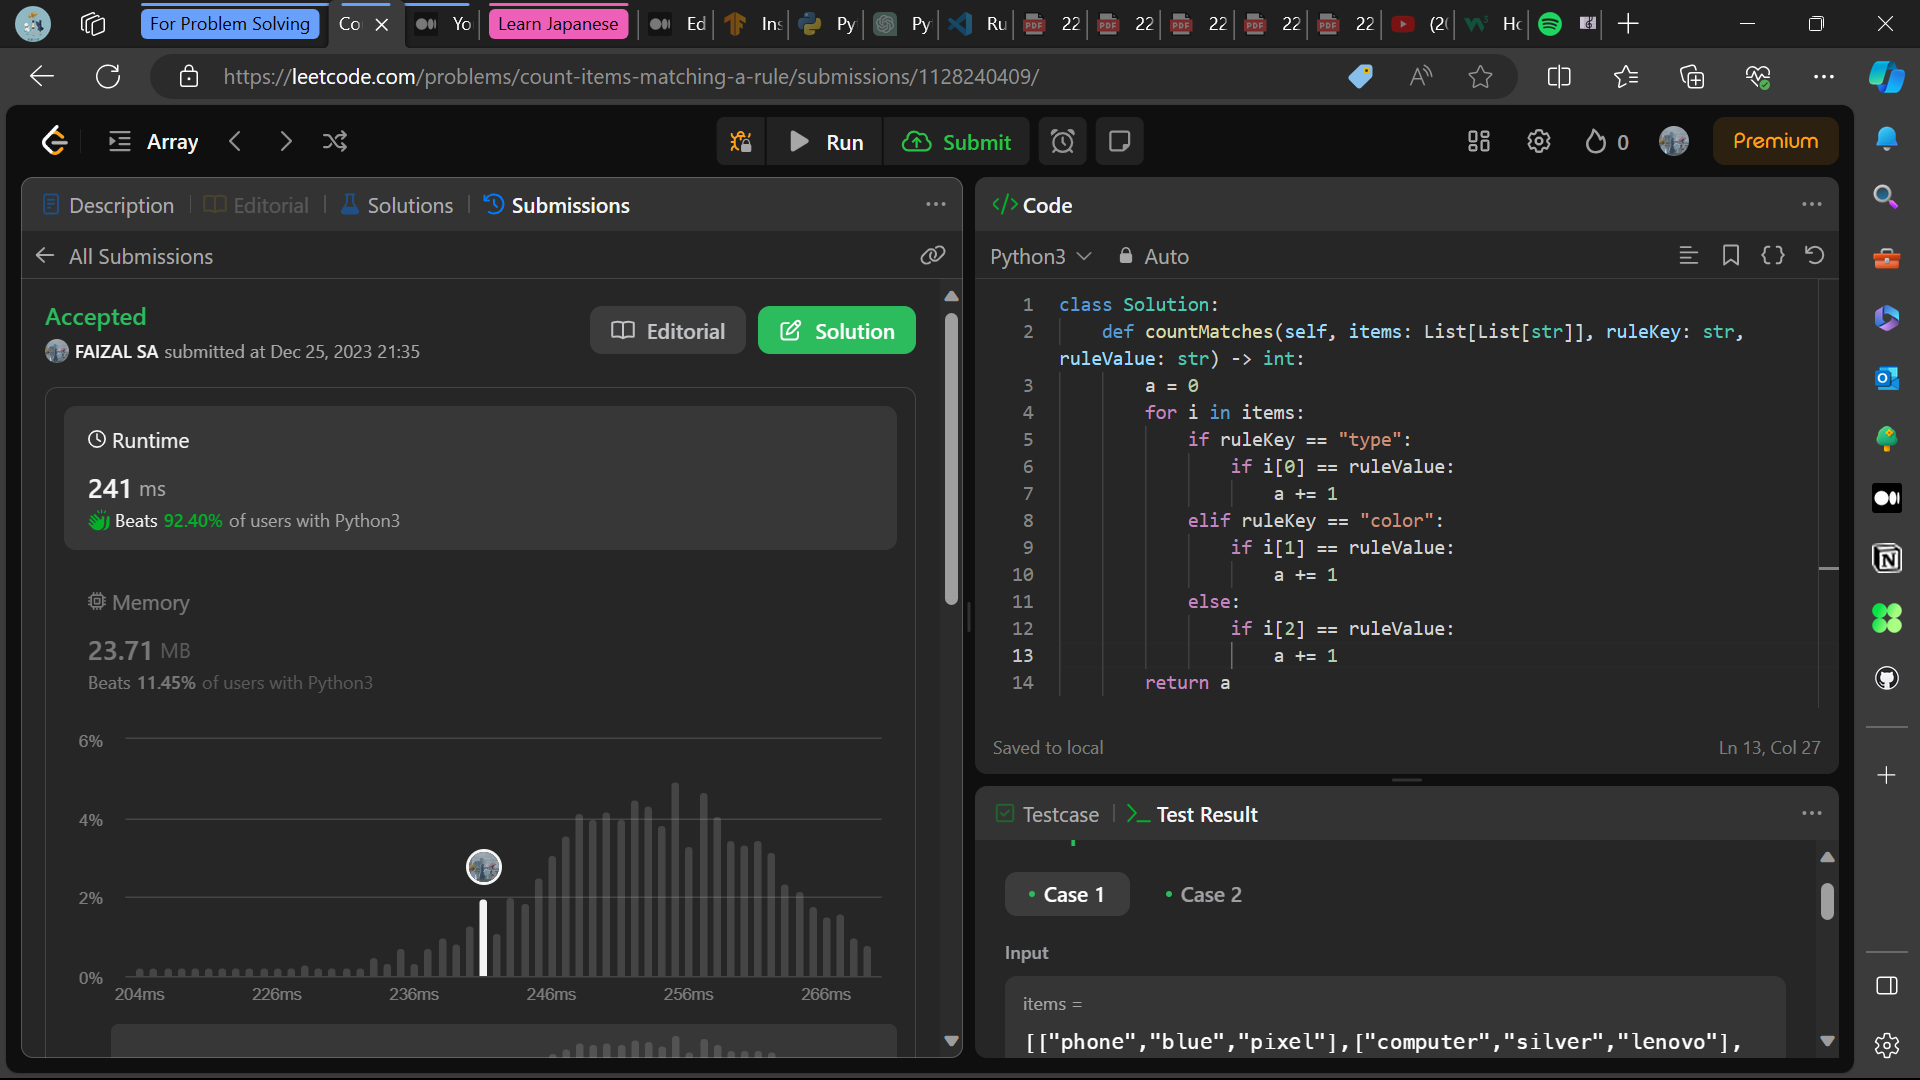Format code using braces icon
The width and height of the screenshot is (1920, 1080).
(x=1772, y=256)
